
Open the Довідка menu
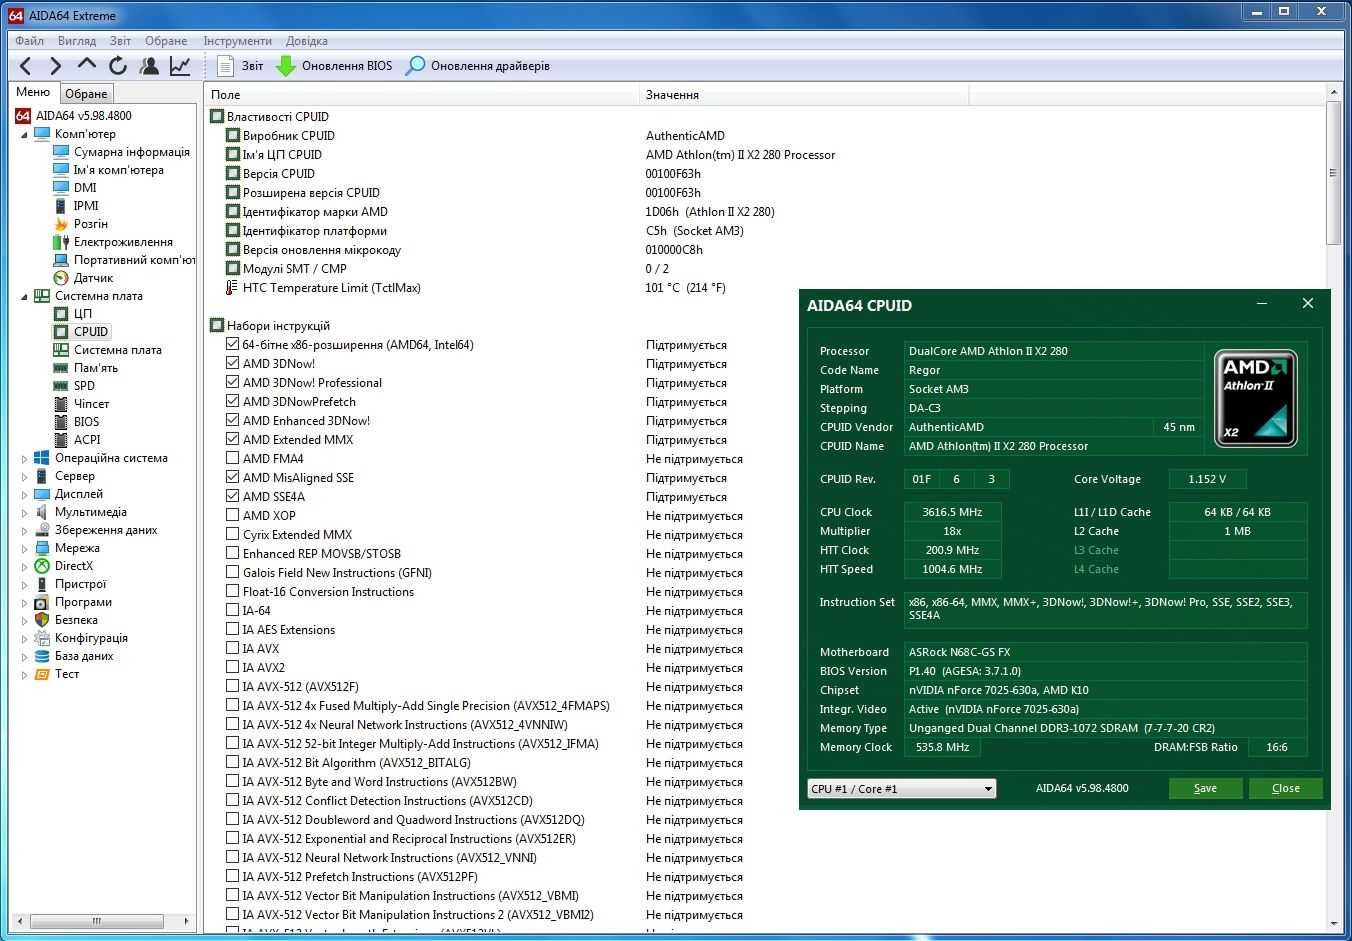point(306,41)
